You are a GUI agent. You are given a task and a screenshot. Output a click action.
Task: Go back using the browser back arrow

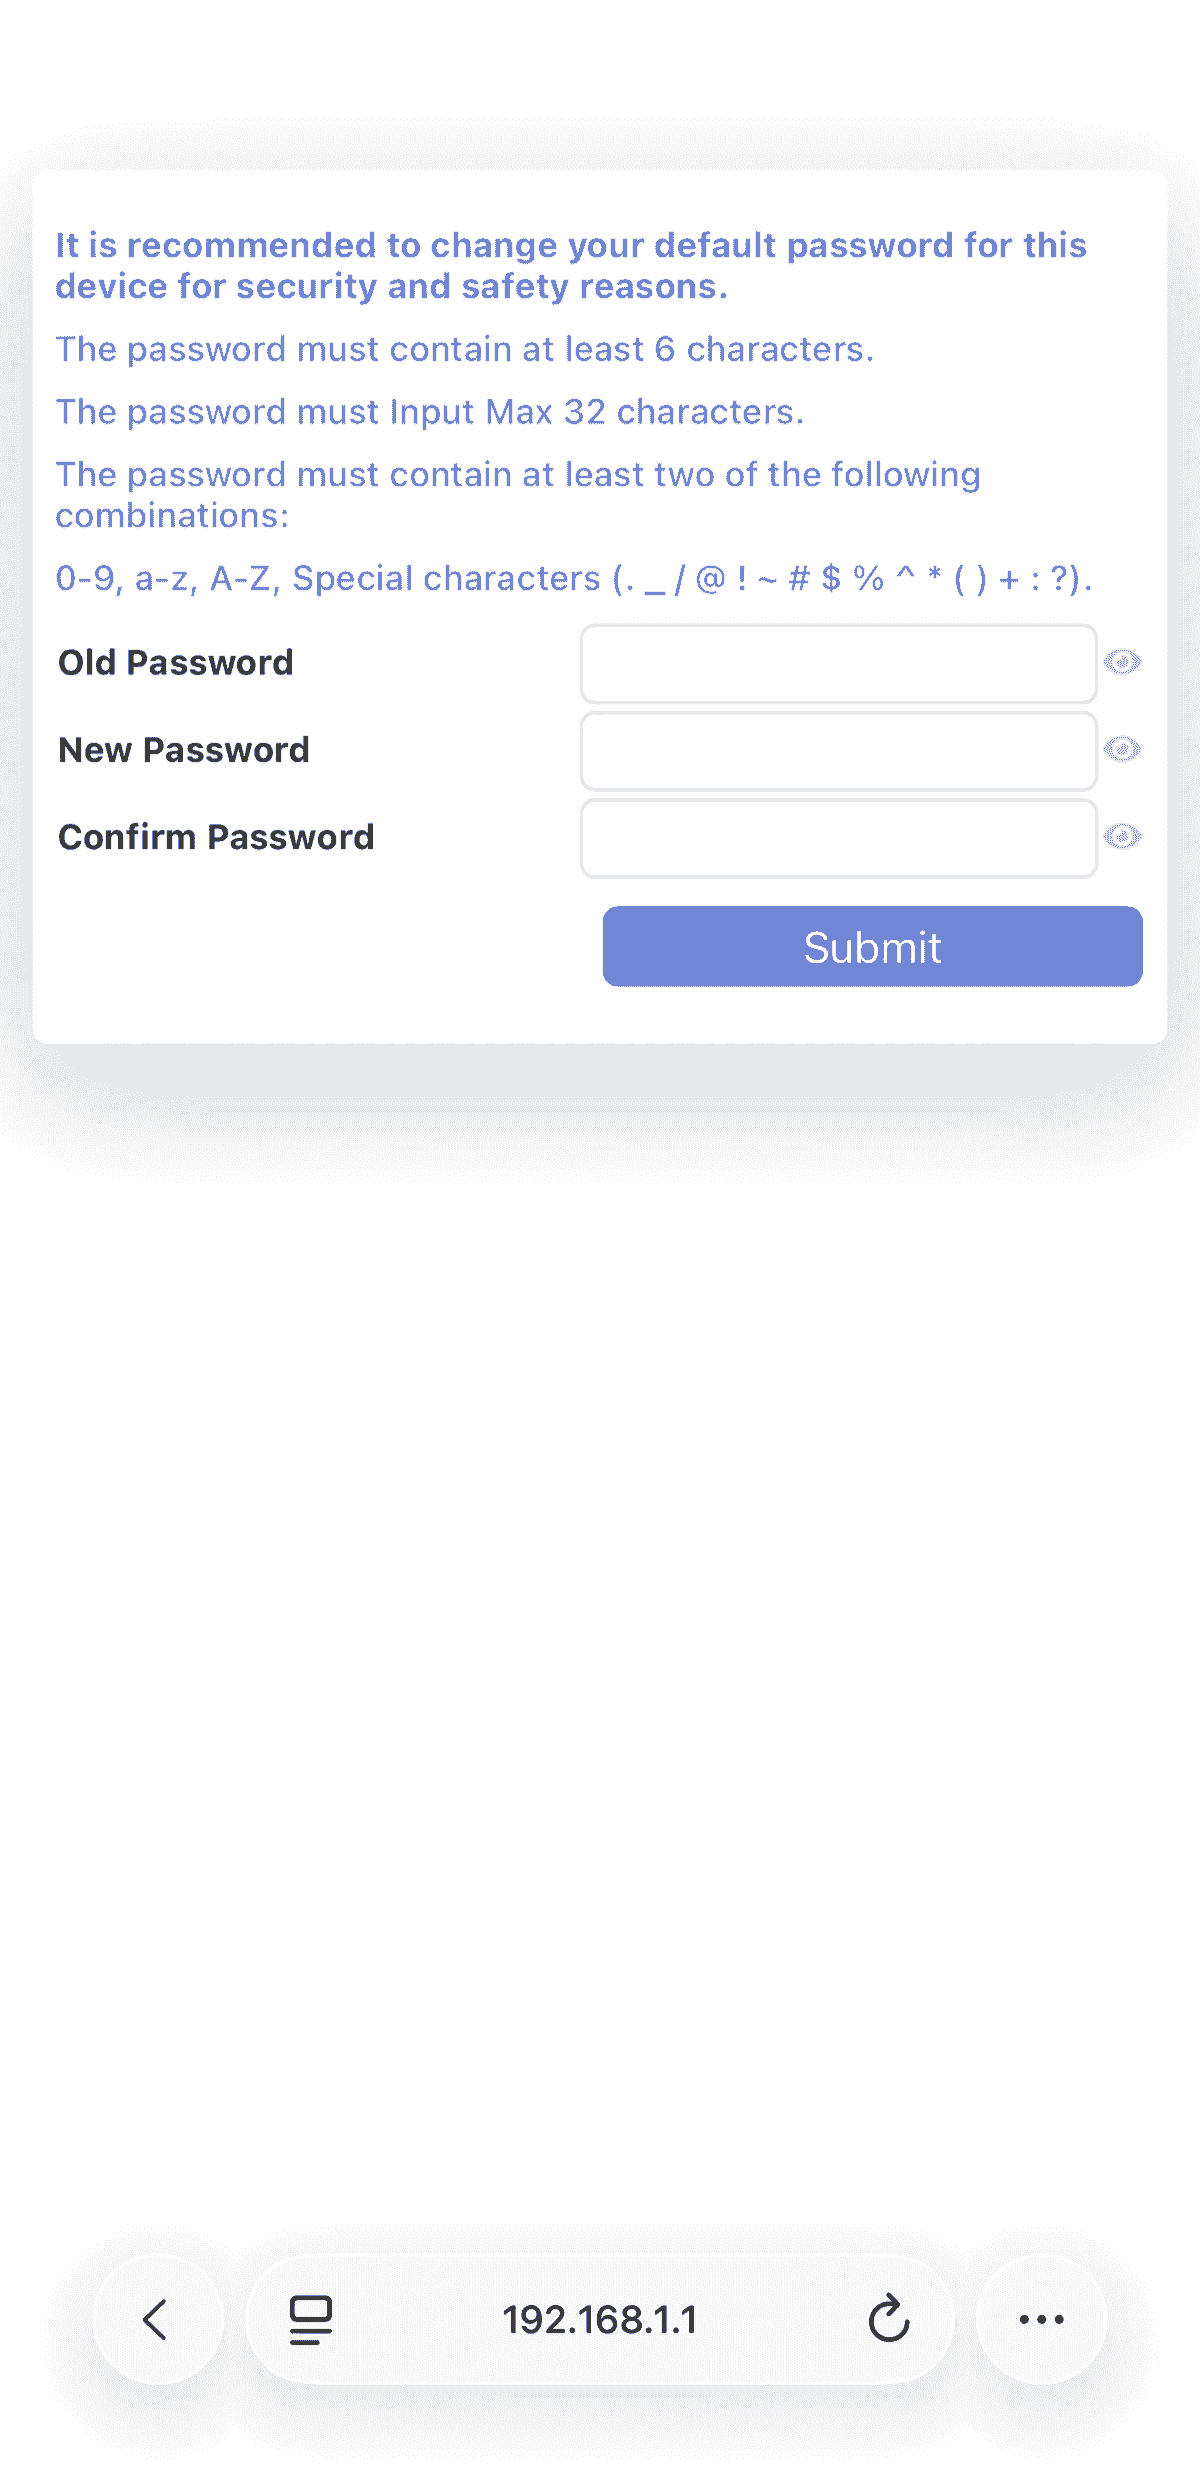[156, 2319]
